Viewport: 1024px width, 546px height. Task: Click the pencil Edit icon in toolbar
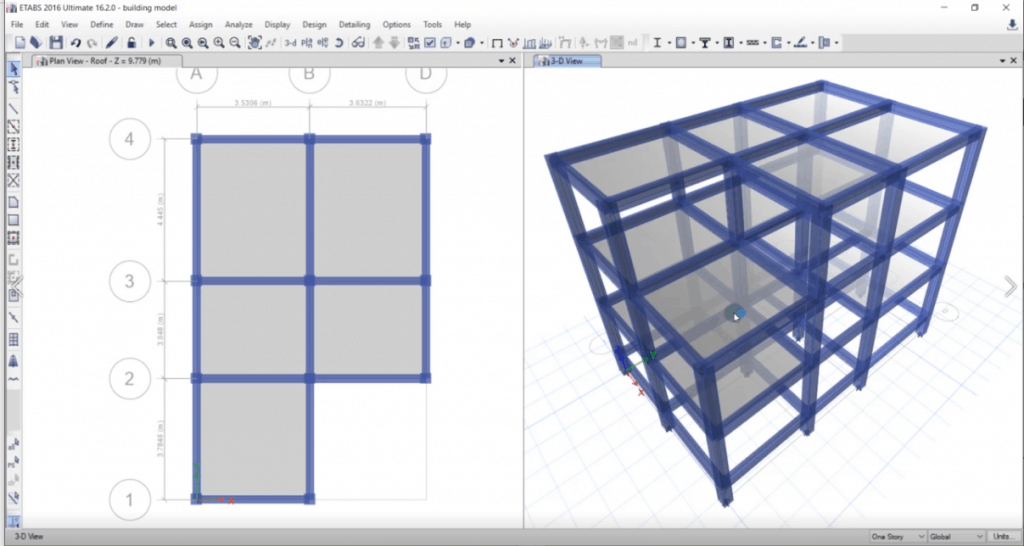(x=112, y=43)
